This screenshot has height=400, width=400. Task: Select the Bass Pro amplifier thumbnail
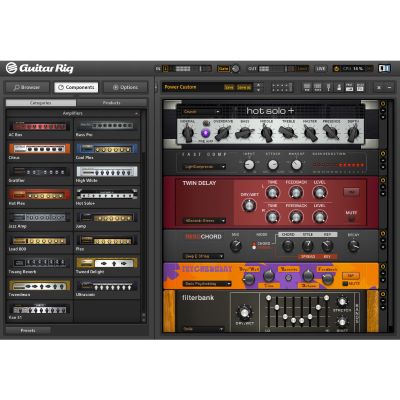coord(107,126)
